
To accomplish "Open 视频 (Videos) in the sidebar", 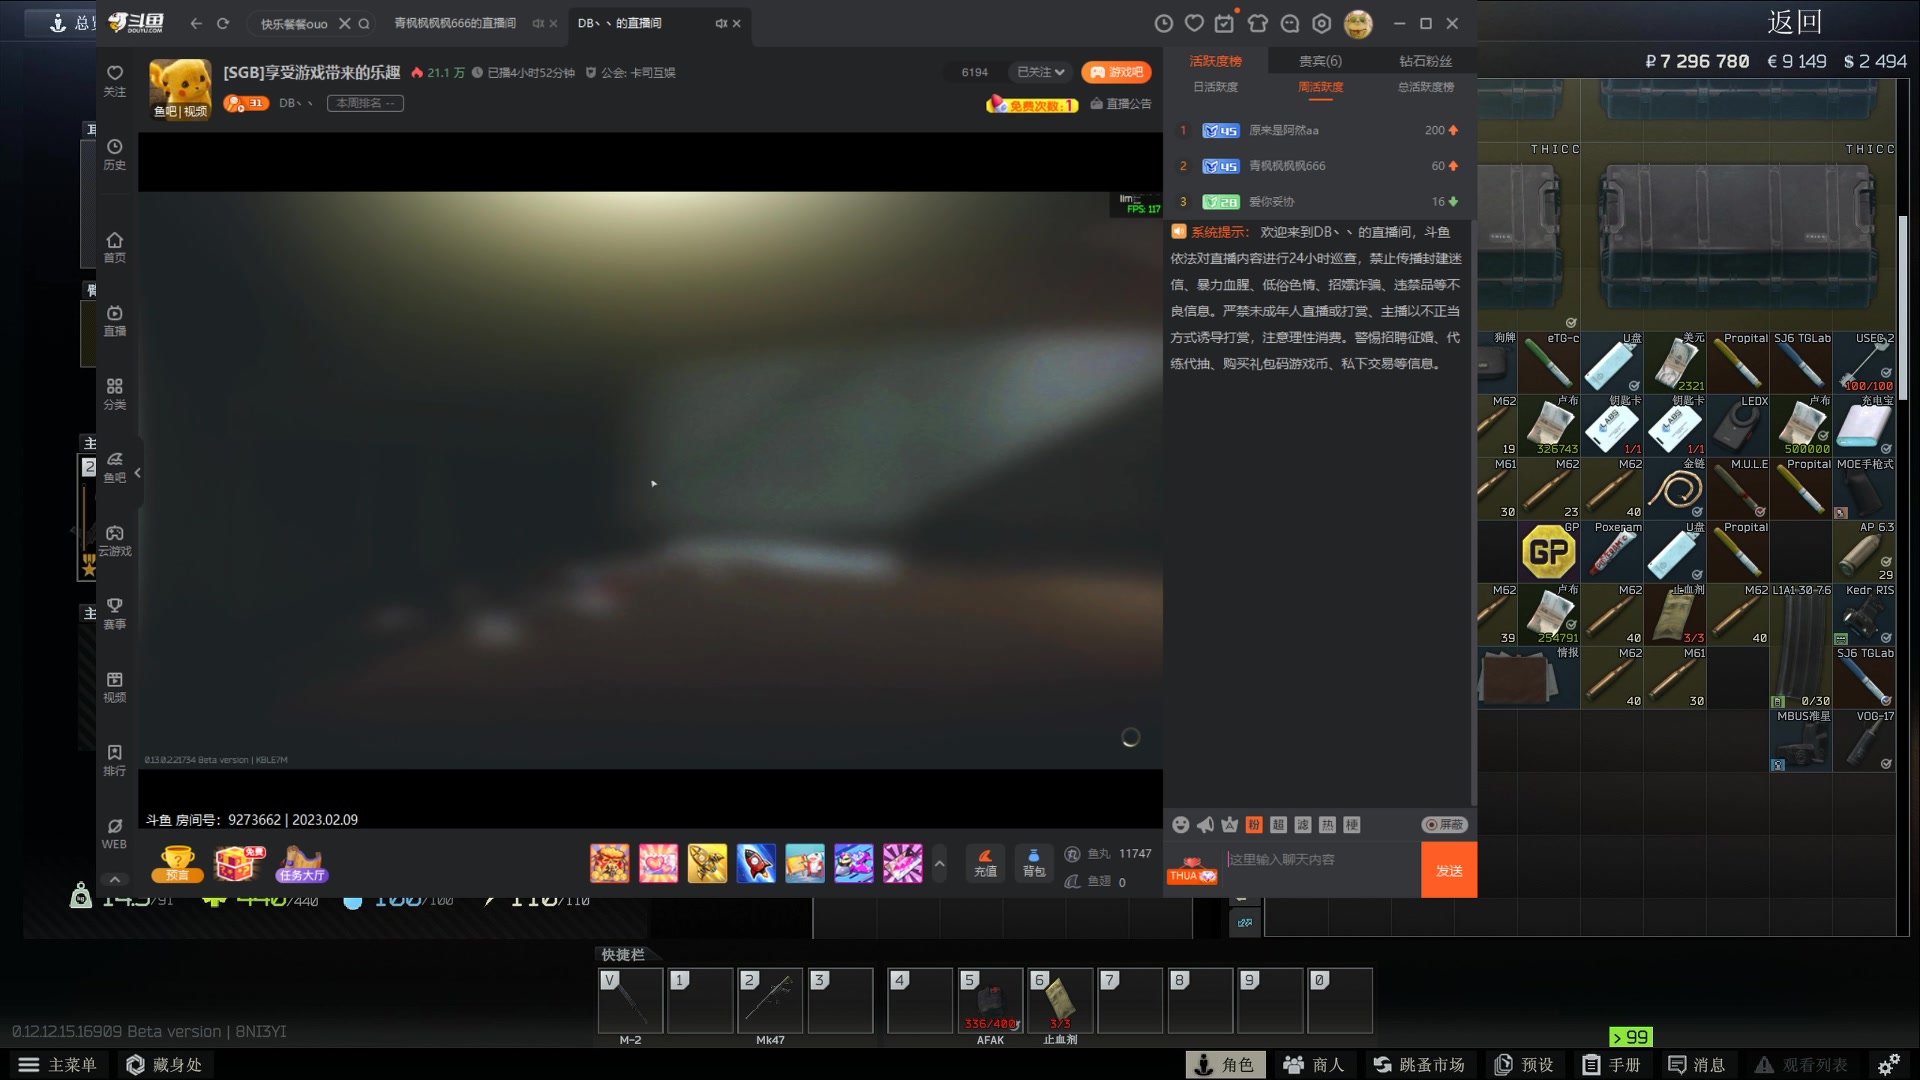I will 115,687.
